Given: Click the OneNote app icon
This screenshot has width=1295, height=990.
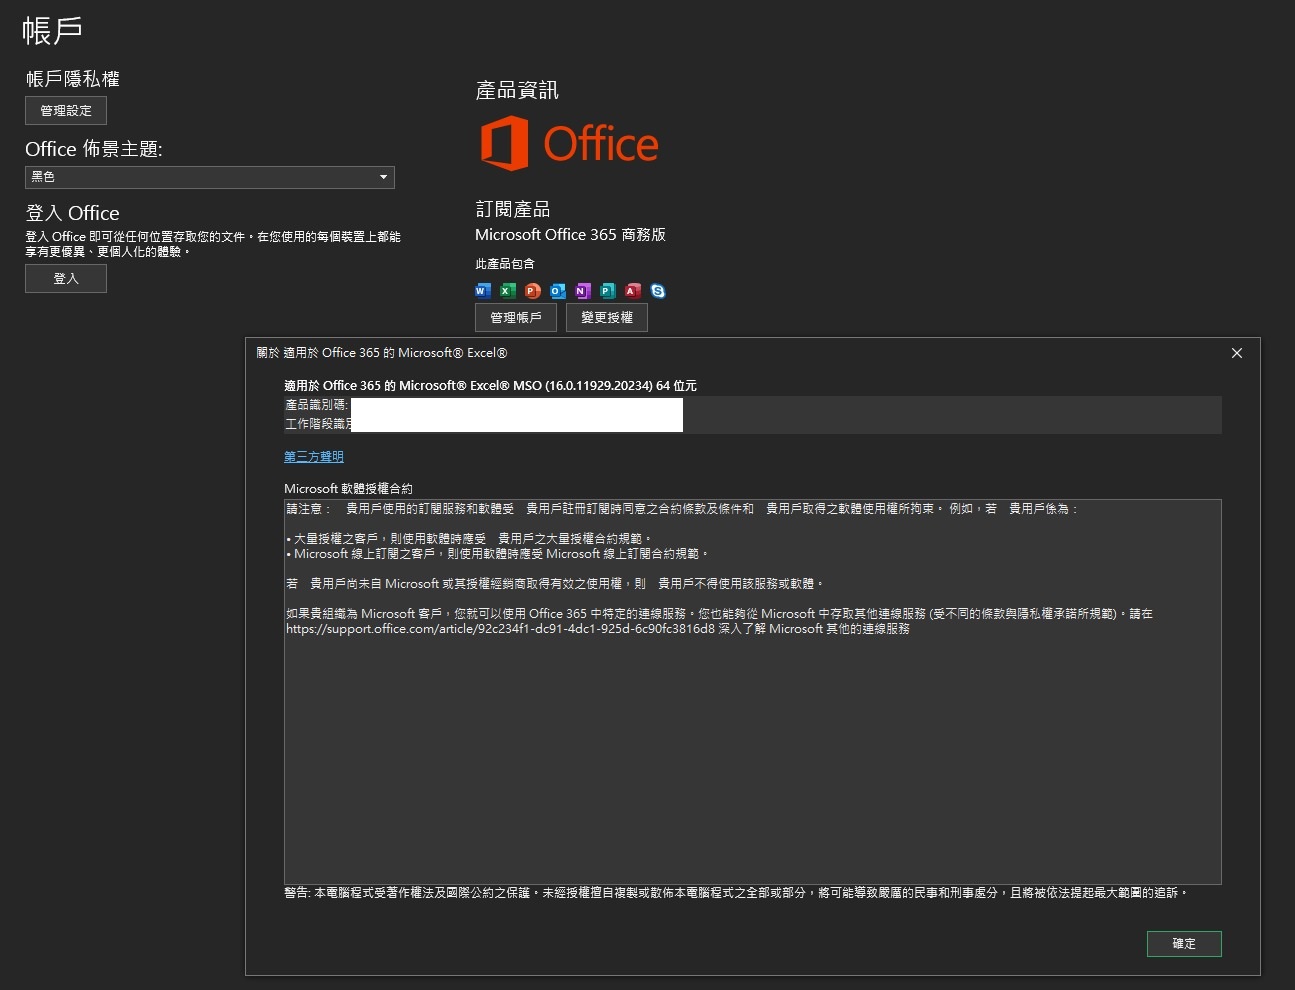Looking at the screenshot, I should [x=583, y=291].
